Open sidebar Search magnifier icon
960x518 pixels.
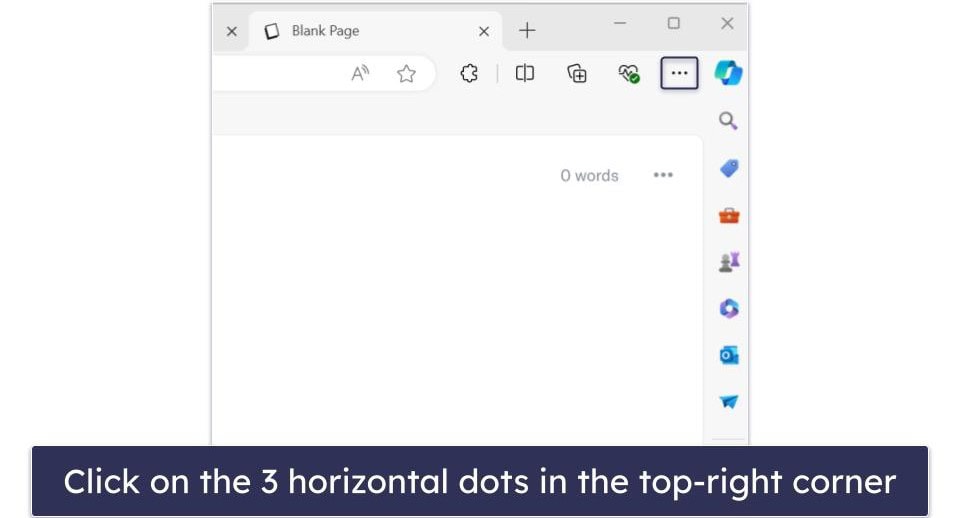tap(728, 121)
